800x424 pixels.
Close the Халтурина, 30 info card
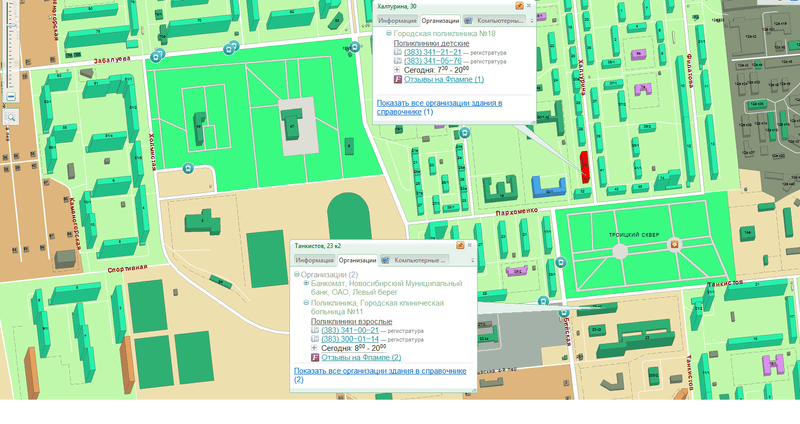pos(529,6)
